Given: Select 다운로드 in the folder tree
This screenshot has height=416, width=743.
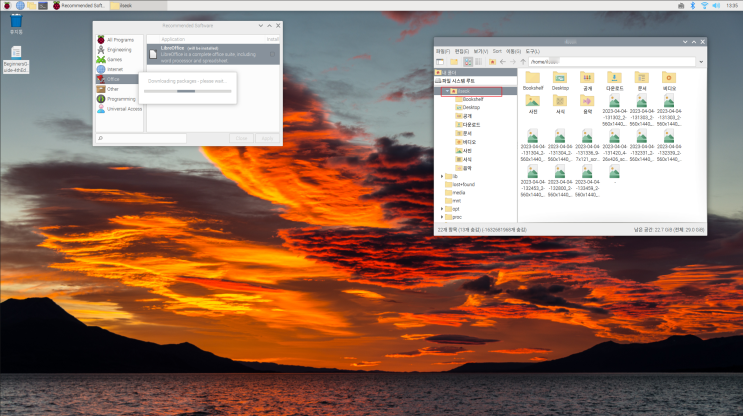Looking at the screenshot, I should [x=468, y=125].
